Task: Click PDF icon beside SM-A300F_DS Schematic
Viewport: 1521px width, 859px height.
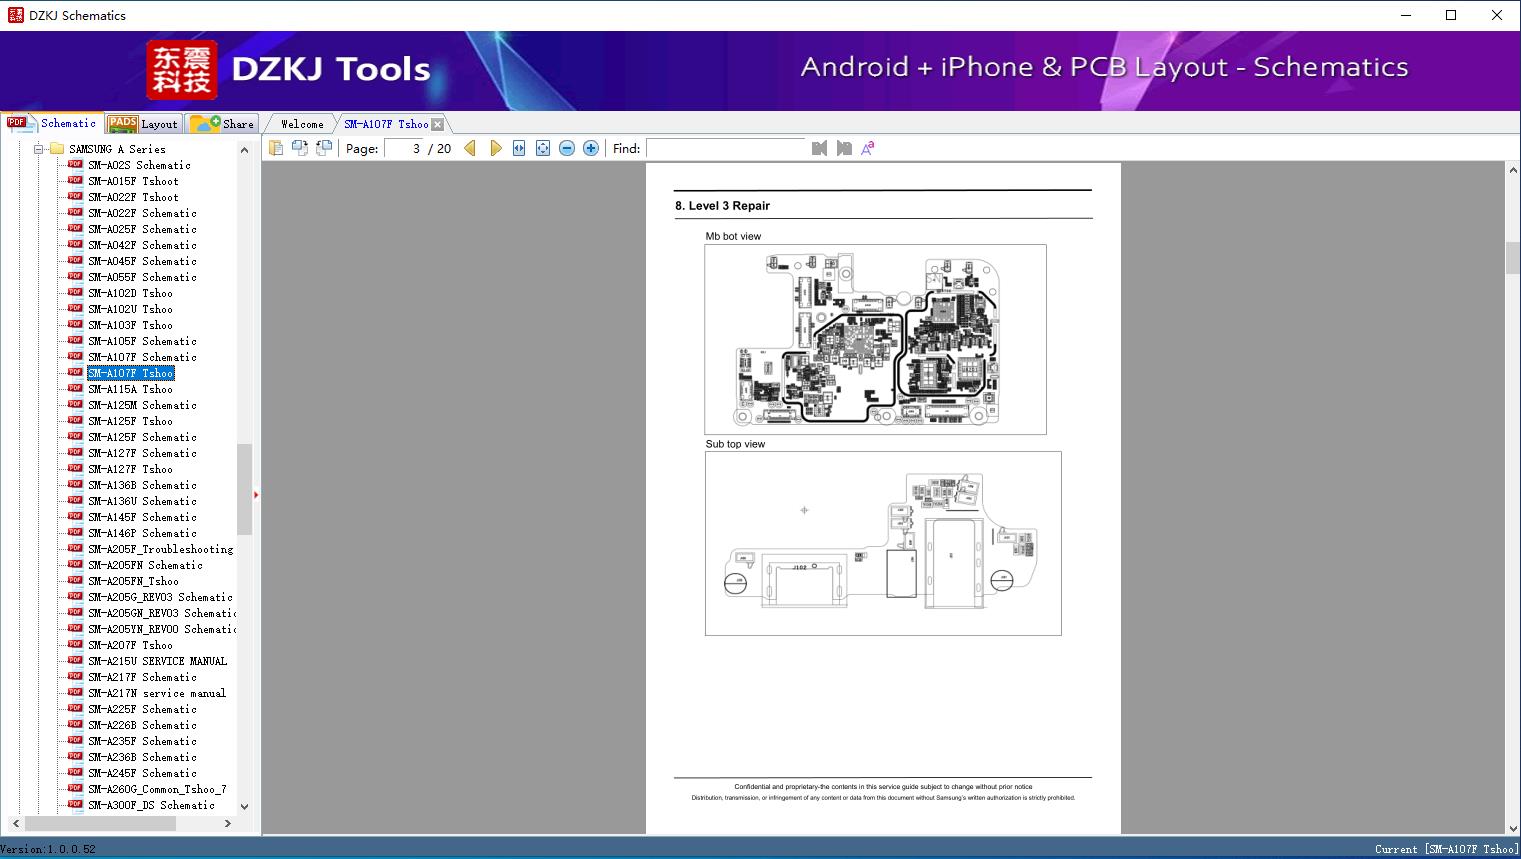Action: pyautogui.click(x=75, y=804)
